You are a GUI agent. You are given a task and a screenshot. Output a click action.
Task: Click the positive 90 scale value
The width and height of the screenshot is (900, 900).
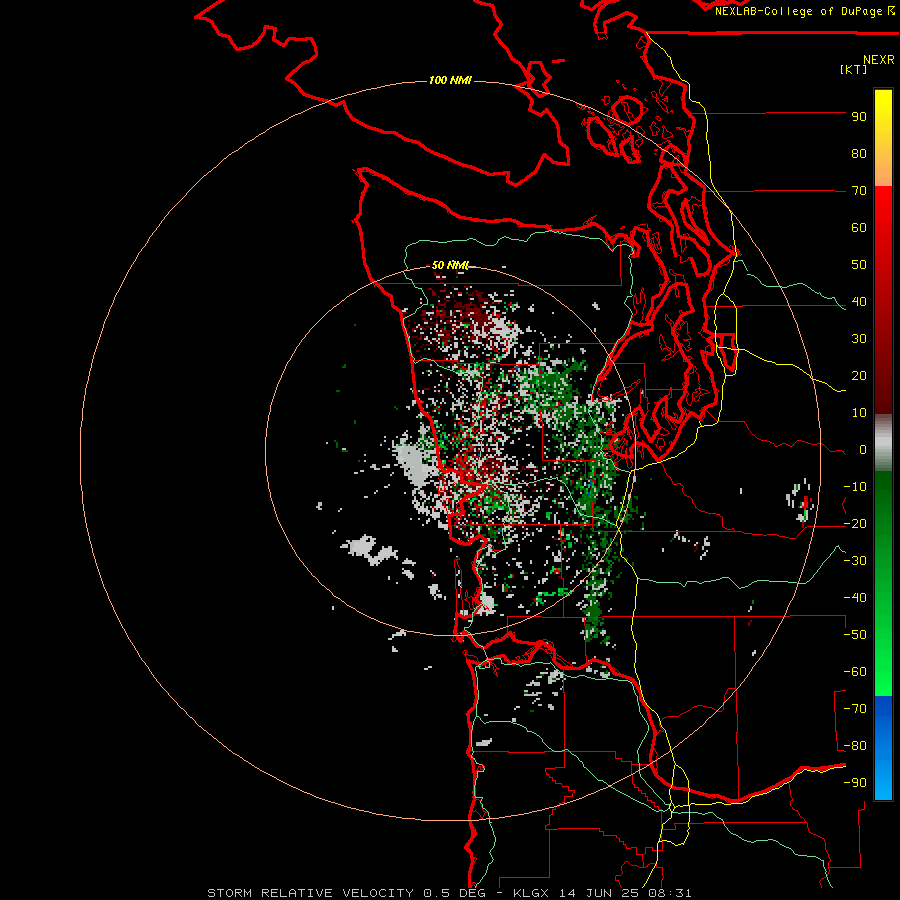point(859,117)
